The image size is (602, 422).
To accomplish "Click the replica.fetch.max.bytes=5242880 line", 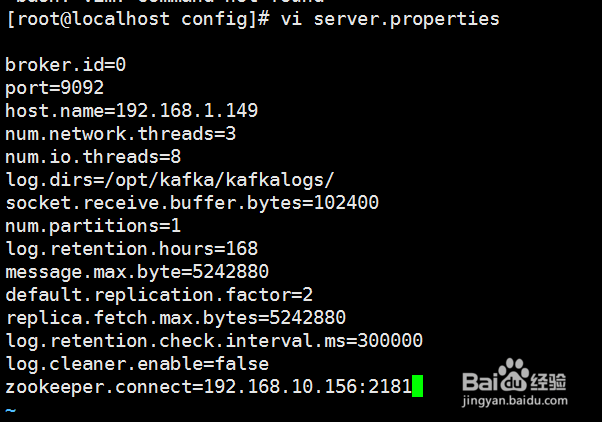I will point(176,318).
